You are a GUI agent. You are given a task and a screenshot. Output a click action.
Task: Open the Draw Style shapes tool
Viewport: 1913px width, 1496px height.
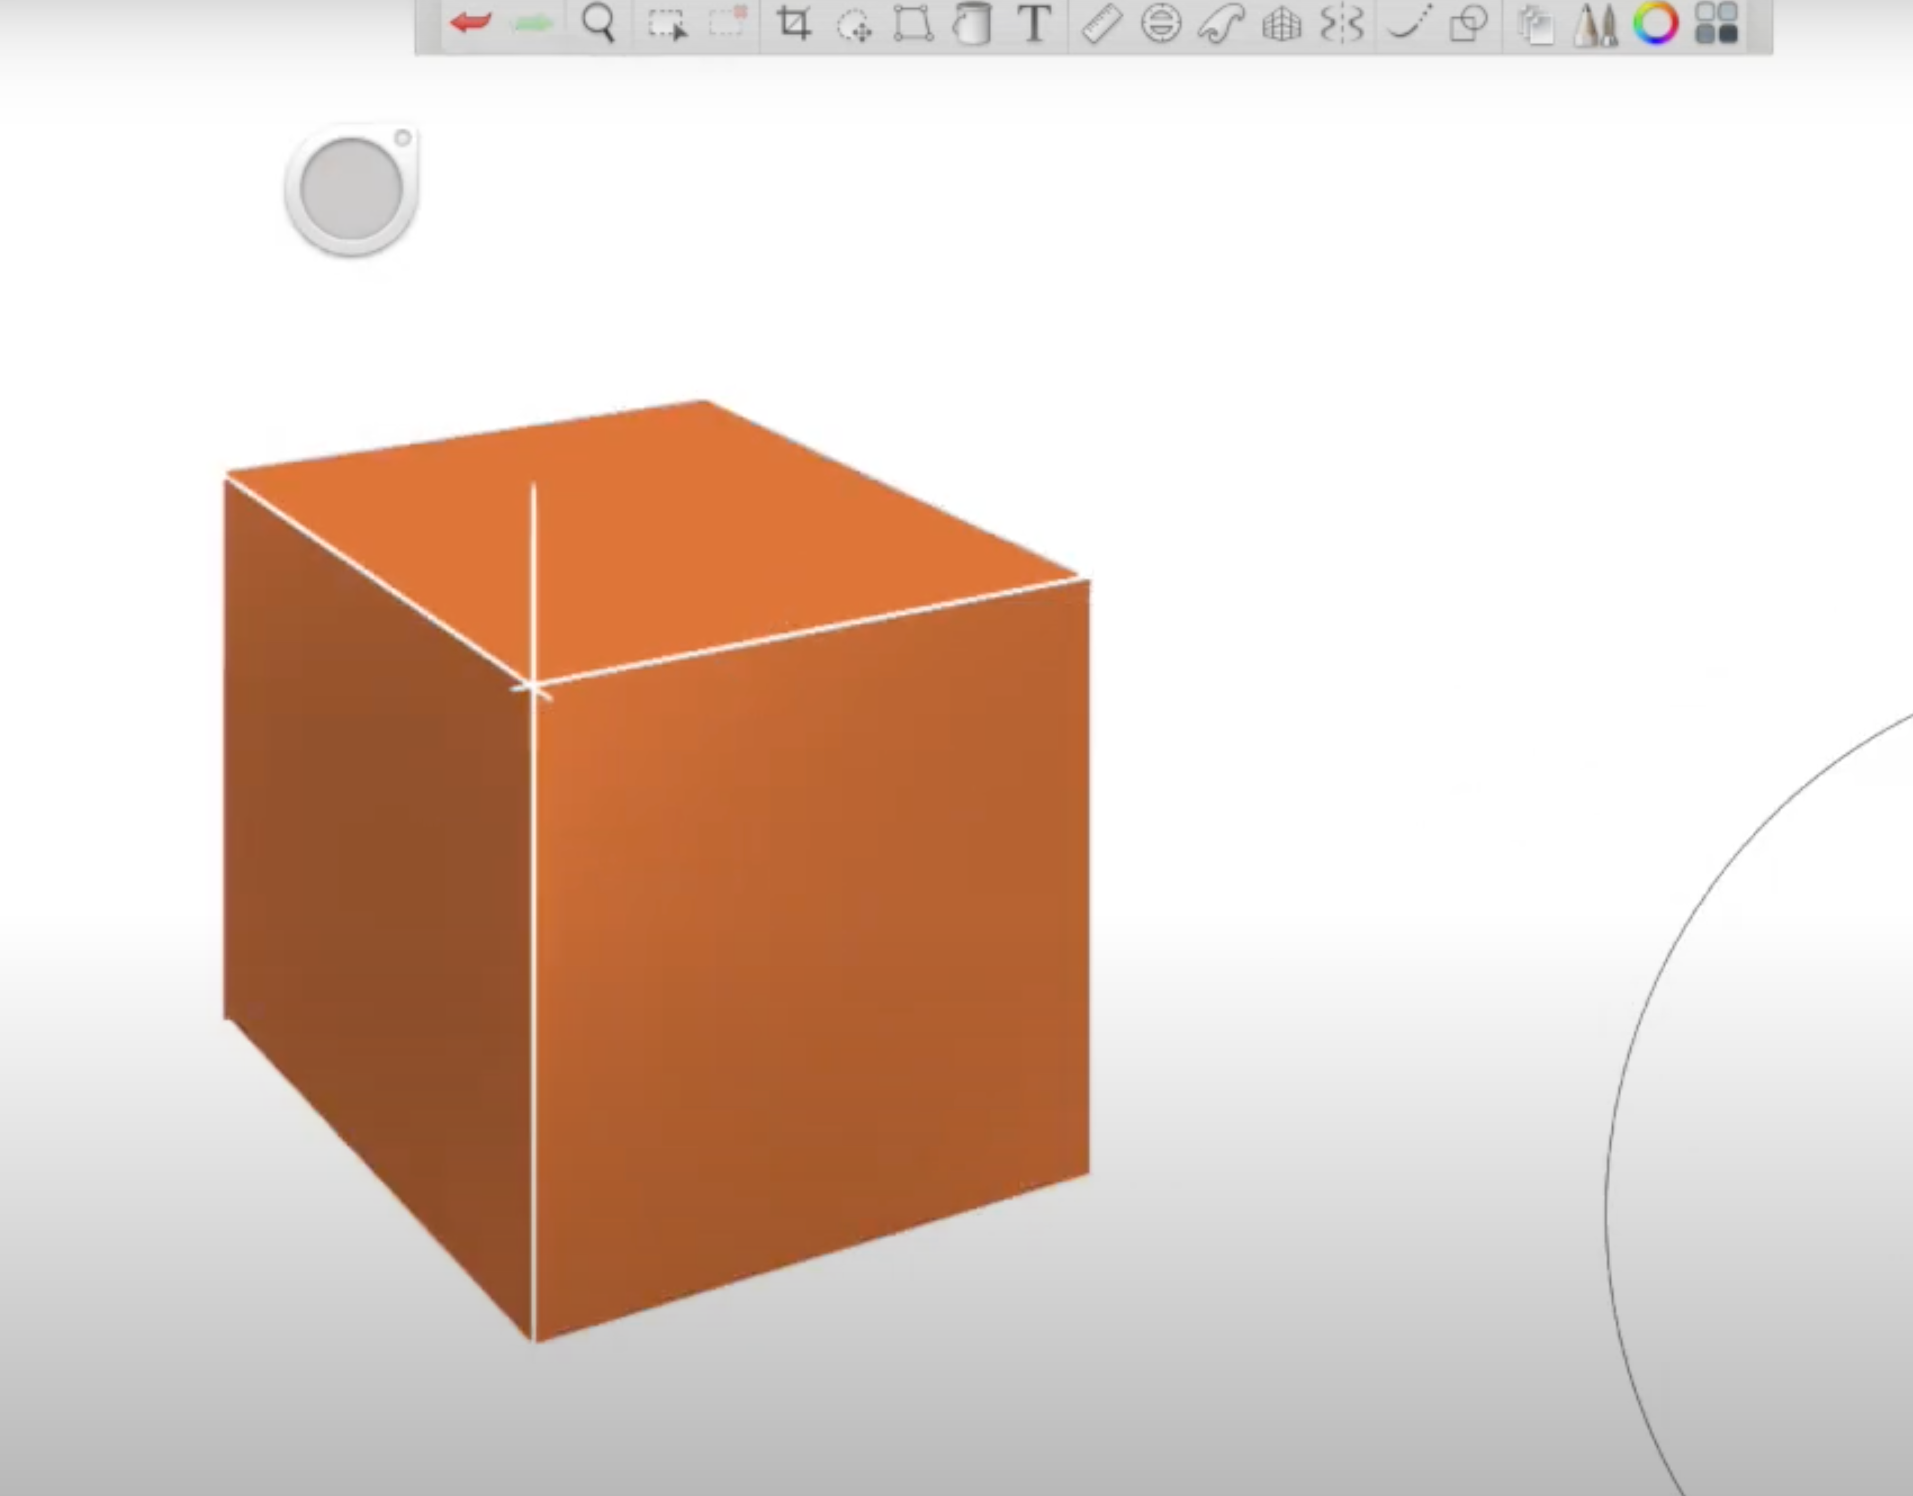click(x=1469, y=23)
